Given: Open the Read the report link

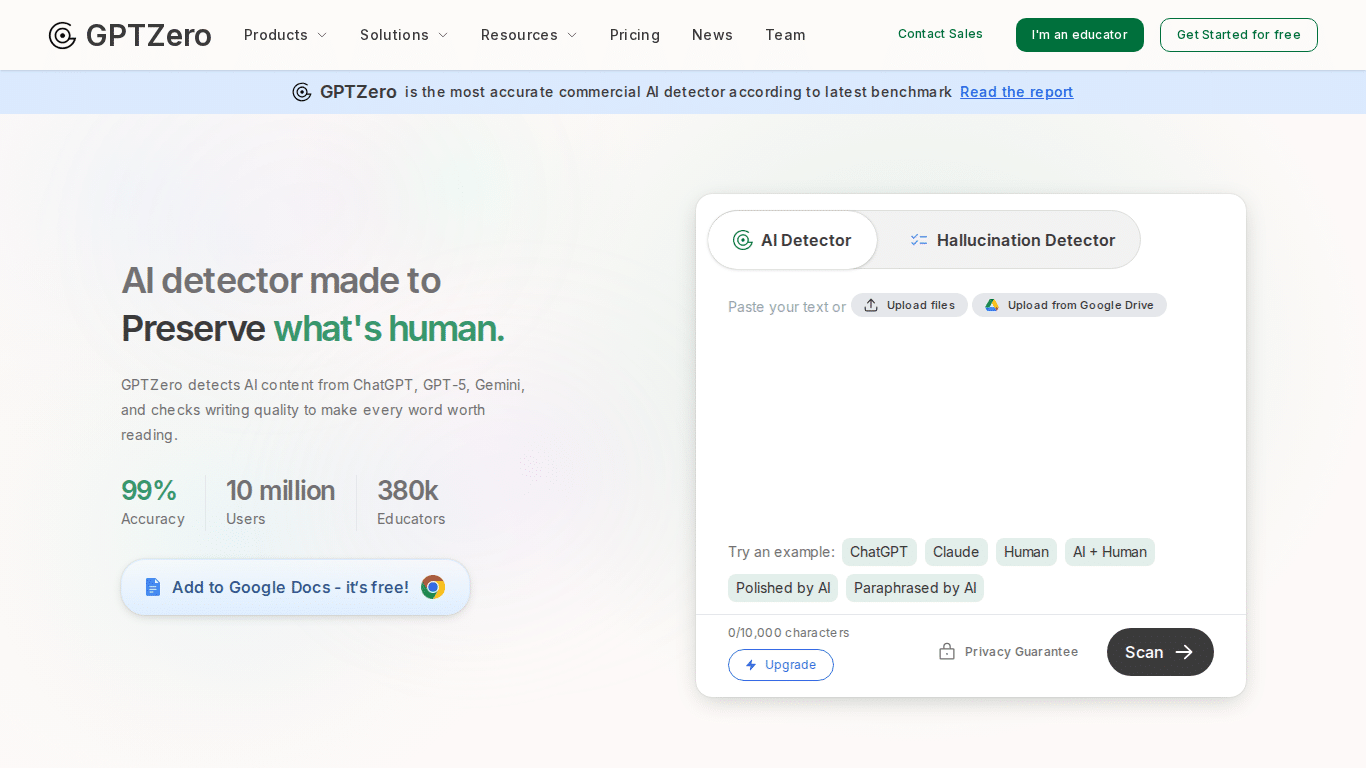Looking at the screenshot, I should tap(1017, 92).
